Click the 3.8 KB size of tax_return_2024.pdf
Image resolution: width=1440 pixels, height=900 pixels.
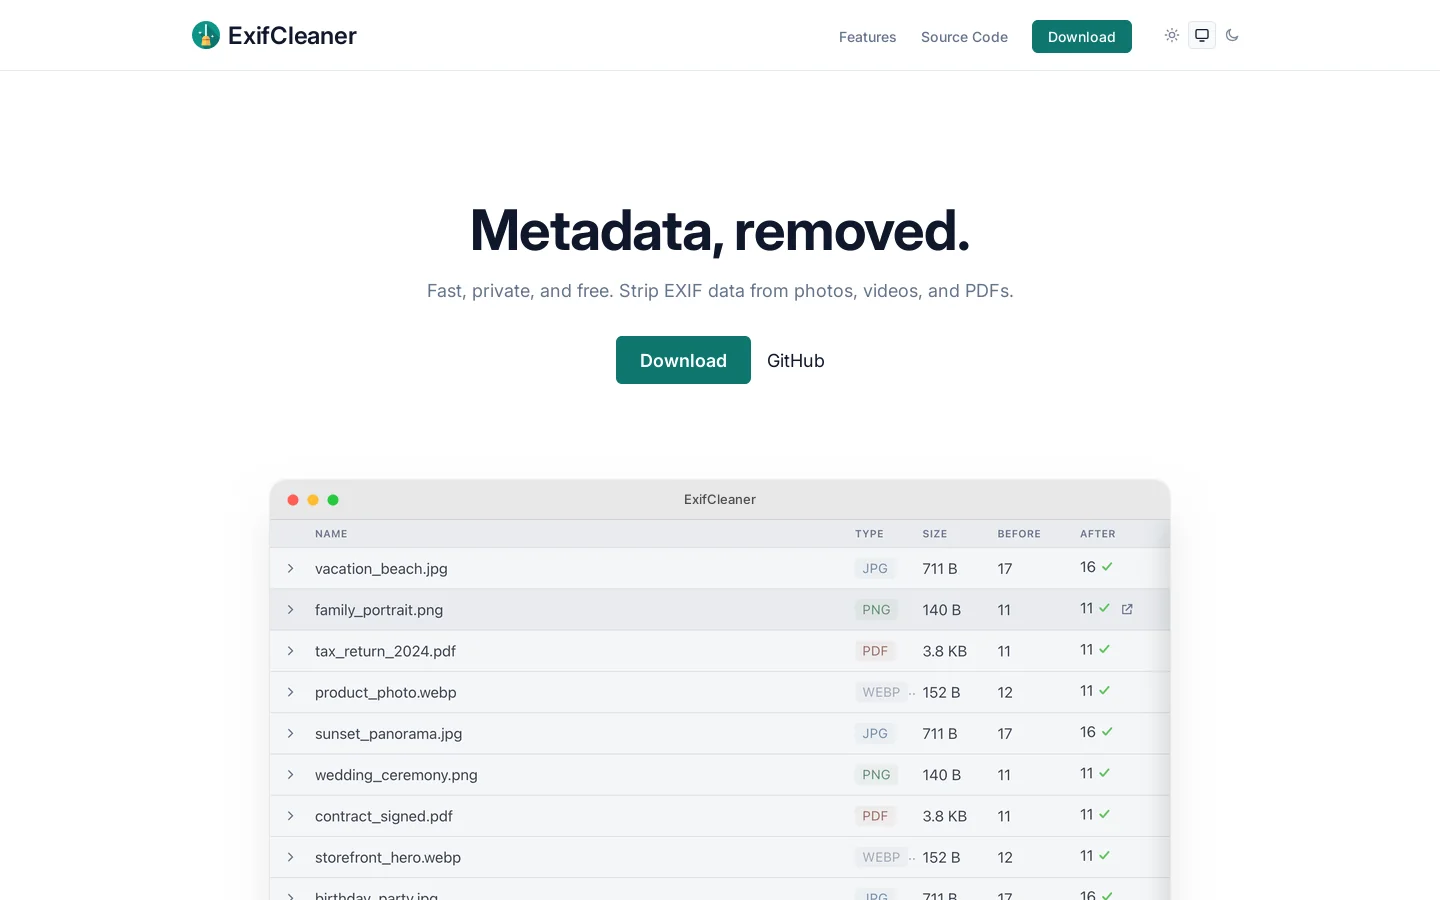click(945, 651)
